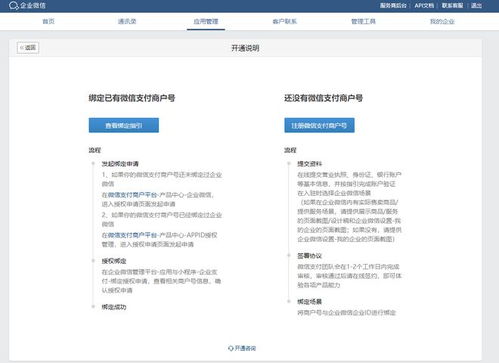499x363 pixels.
Task: Click the 企业微信 logo icon
Action: click(13, 6)
